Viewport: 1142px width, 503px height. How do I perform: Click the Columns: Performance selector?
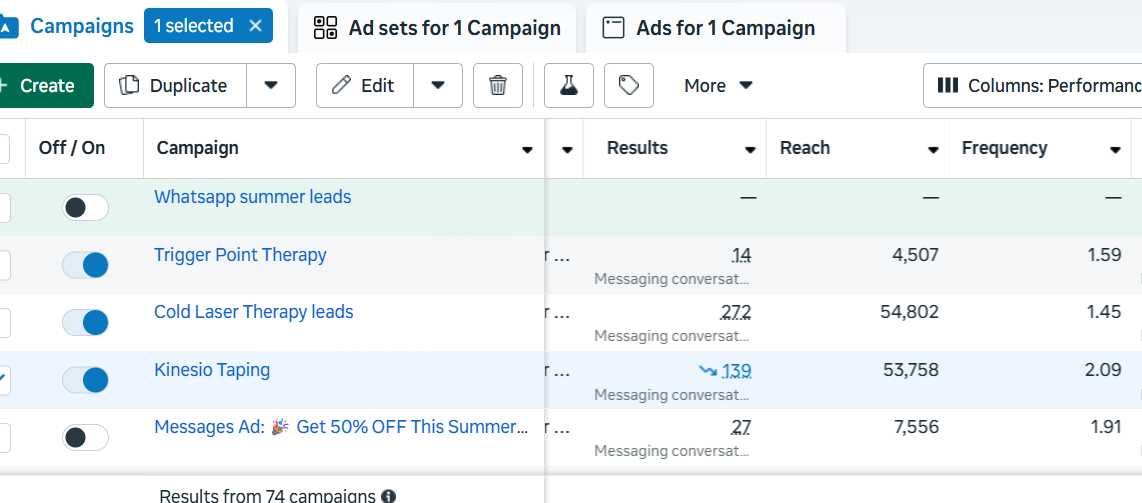(1035, 86)
